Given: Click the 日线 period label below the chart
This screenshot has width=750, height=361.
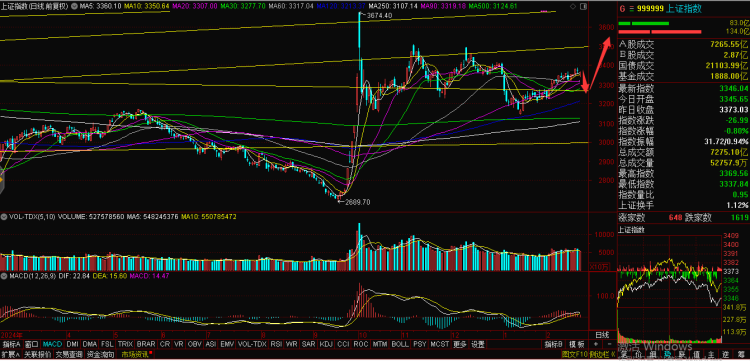Looking at the screenshot, I should coord(602,334).
